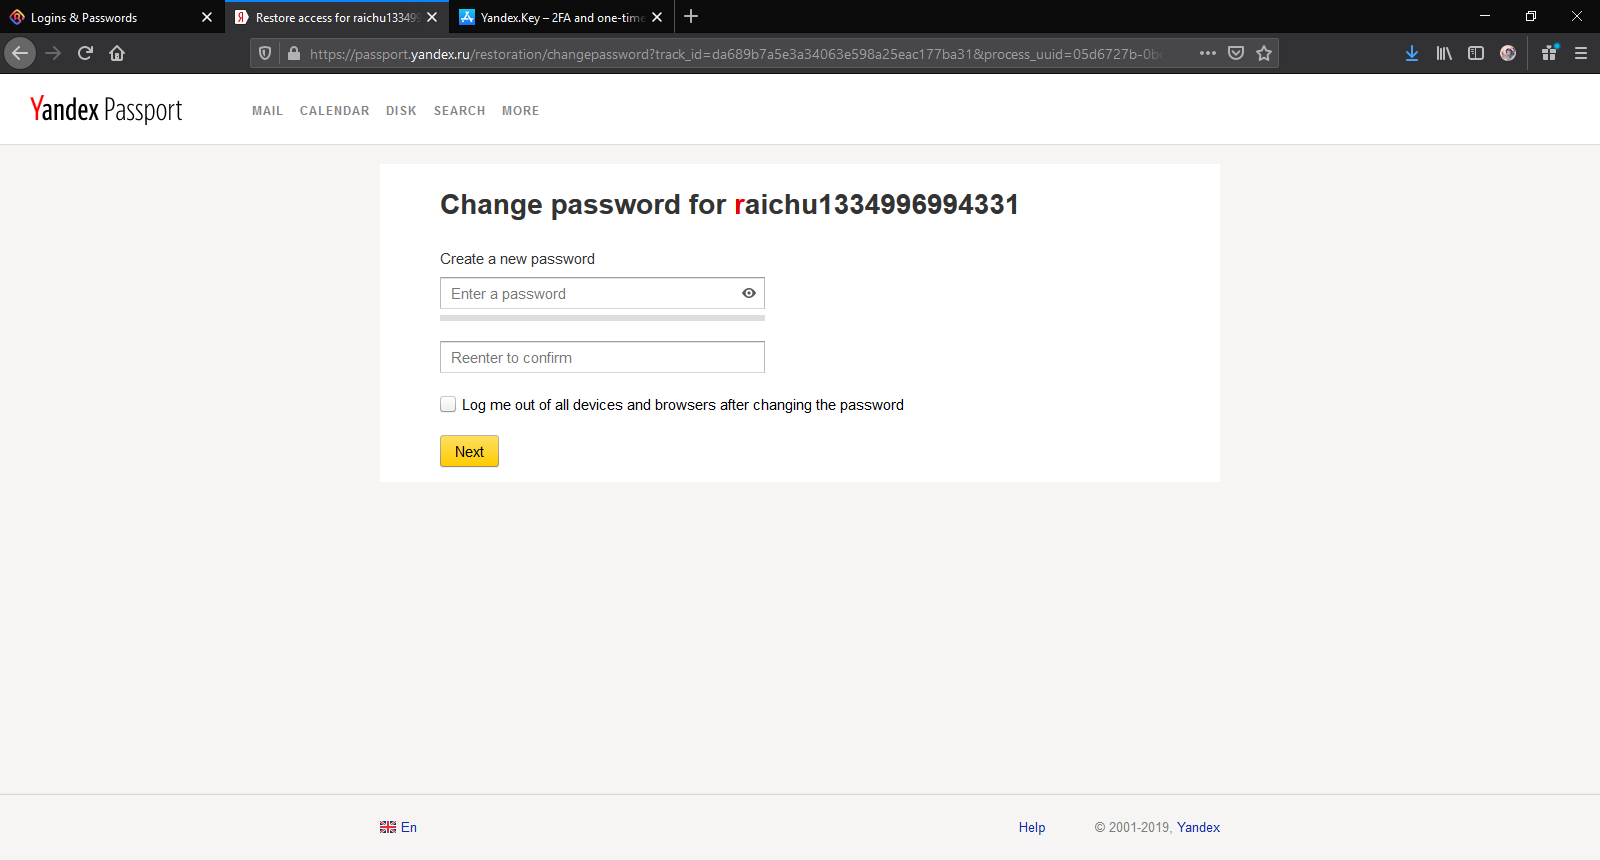
Task: Follow the Yandex copyright link
Action: click(1198, 827)
